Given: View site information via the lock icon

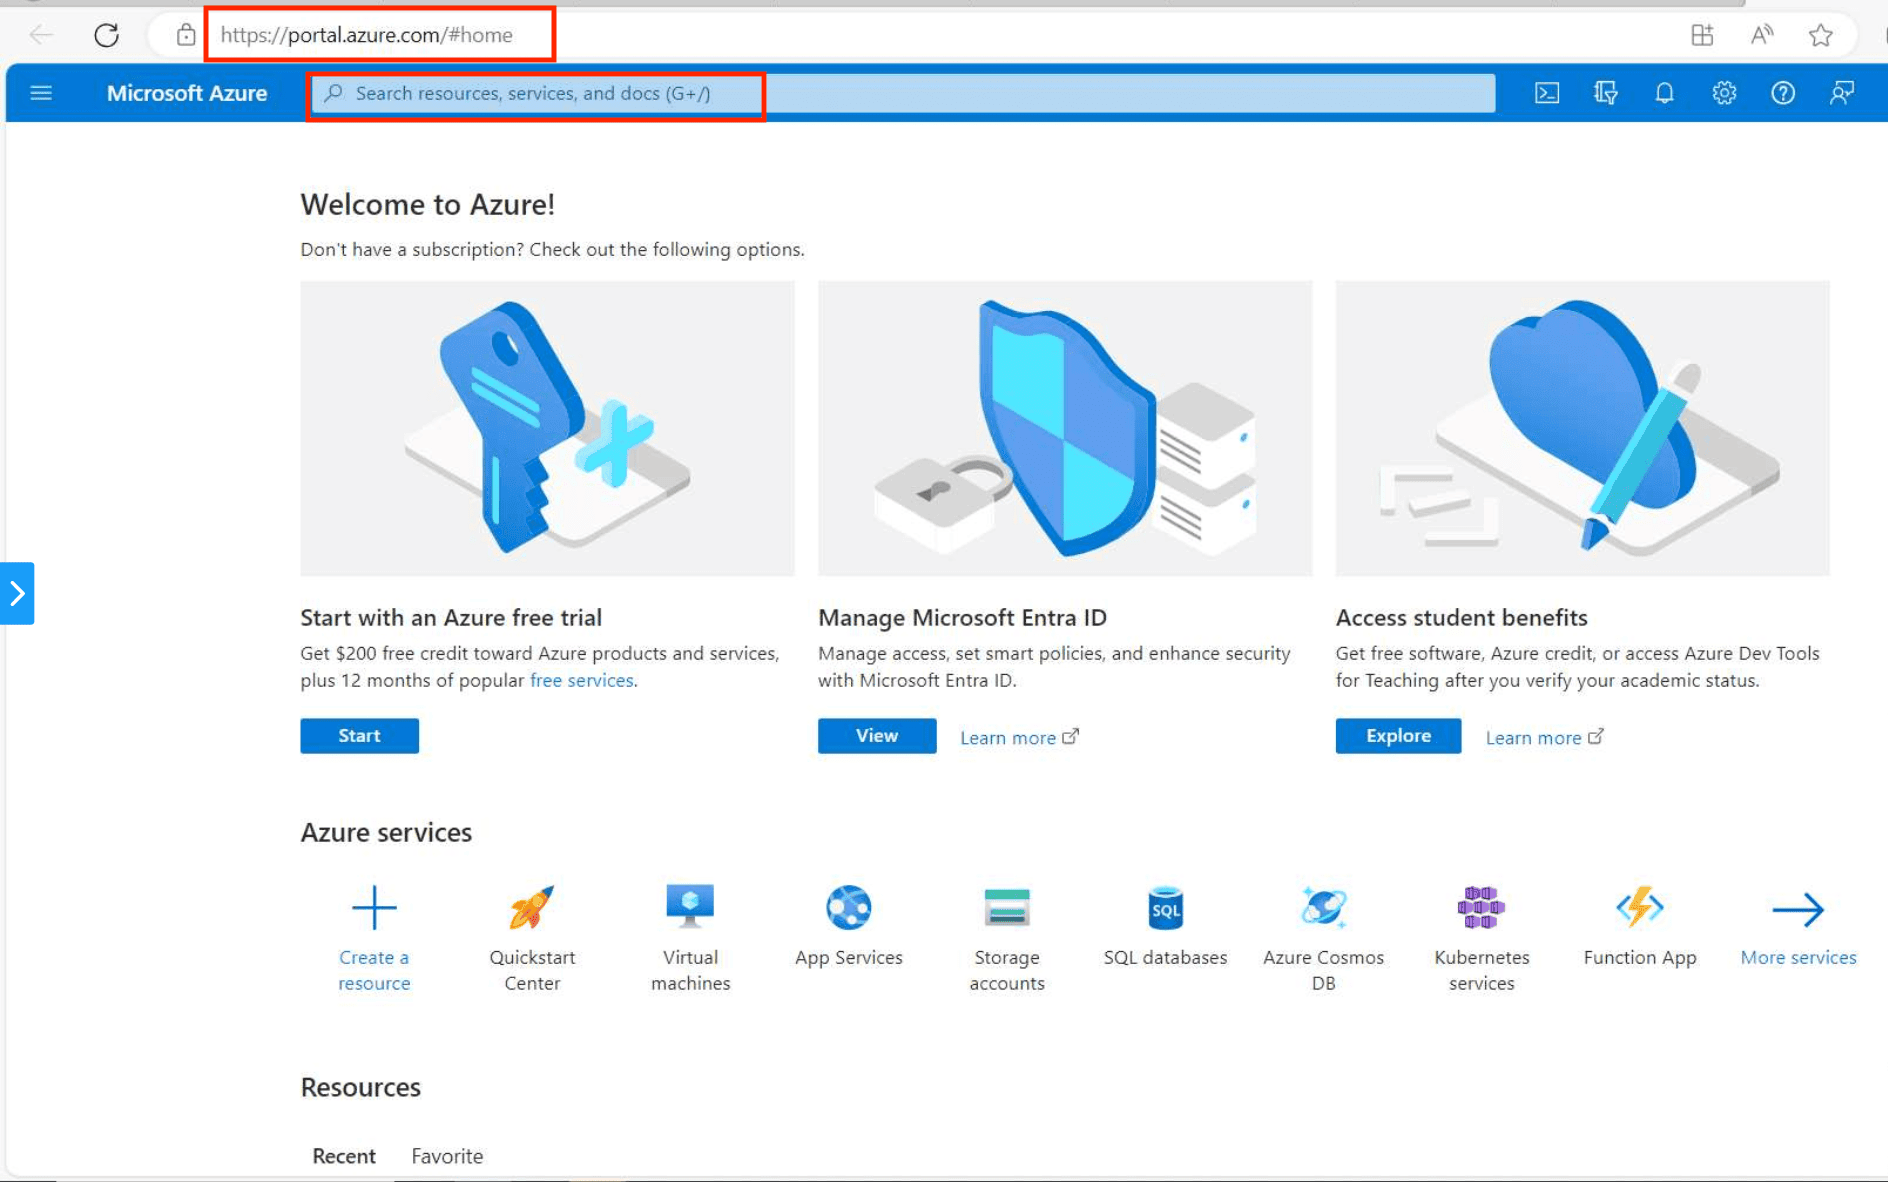Looking at the screenshot, I should pyautogui.click(x=186, y=35).
